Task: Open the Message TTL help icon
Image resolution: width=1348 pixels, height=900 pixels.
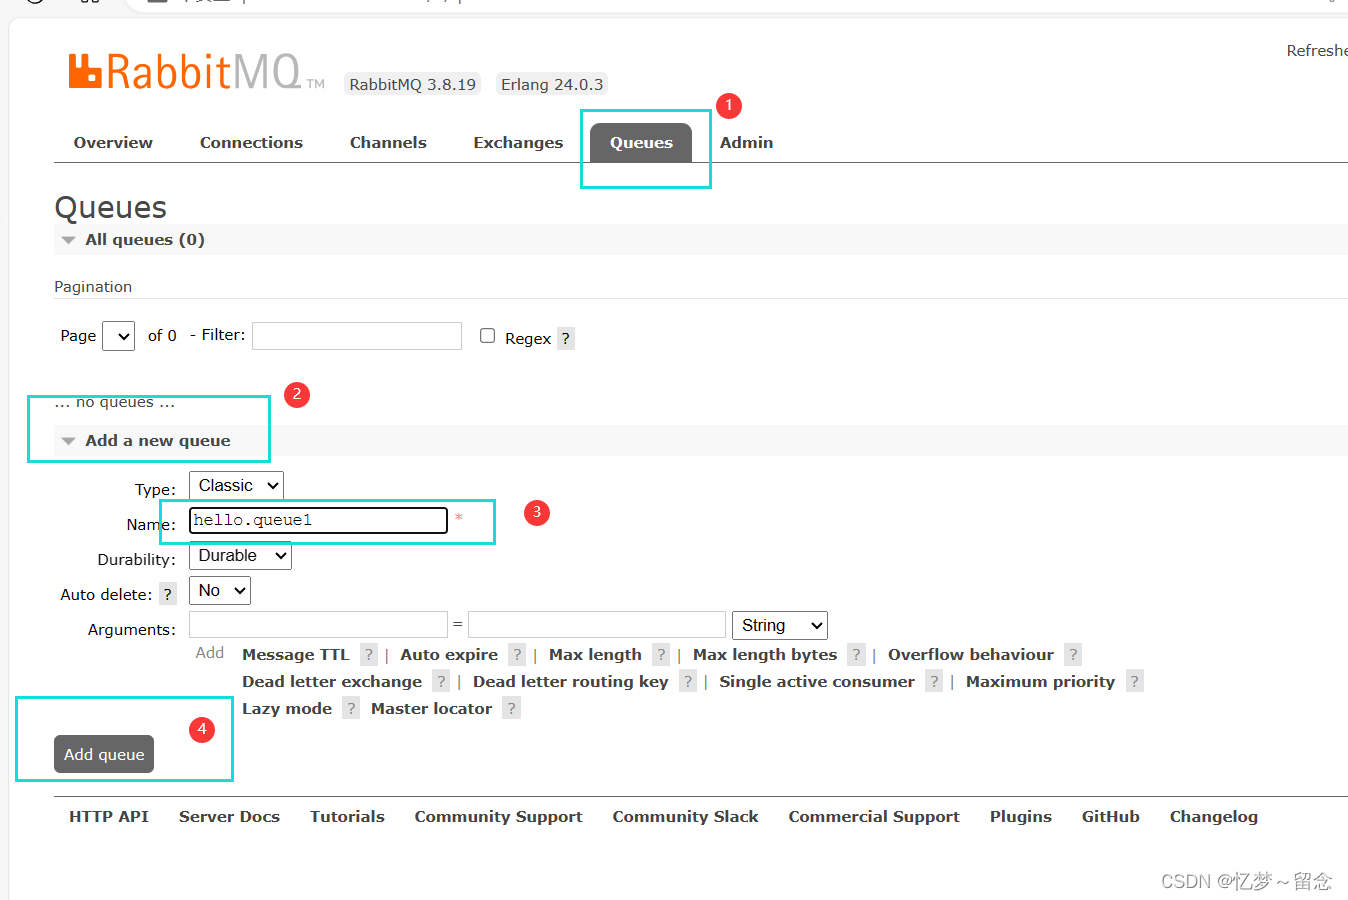Action: pos(368,655)
